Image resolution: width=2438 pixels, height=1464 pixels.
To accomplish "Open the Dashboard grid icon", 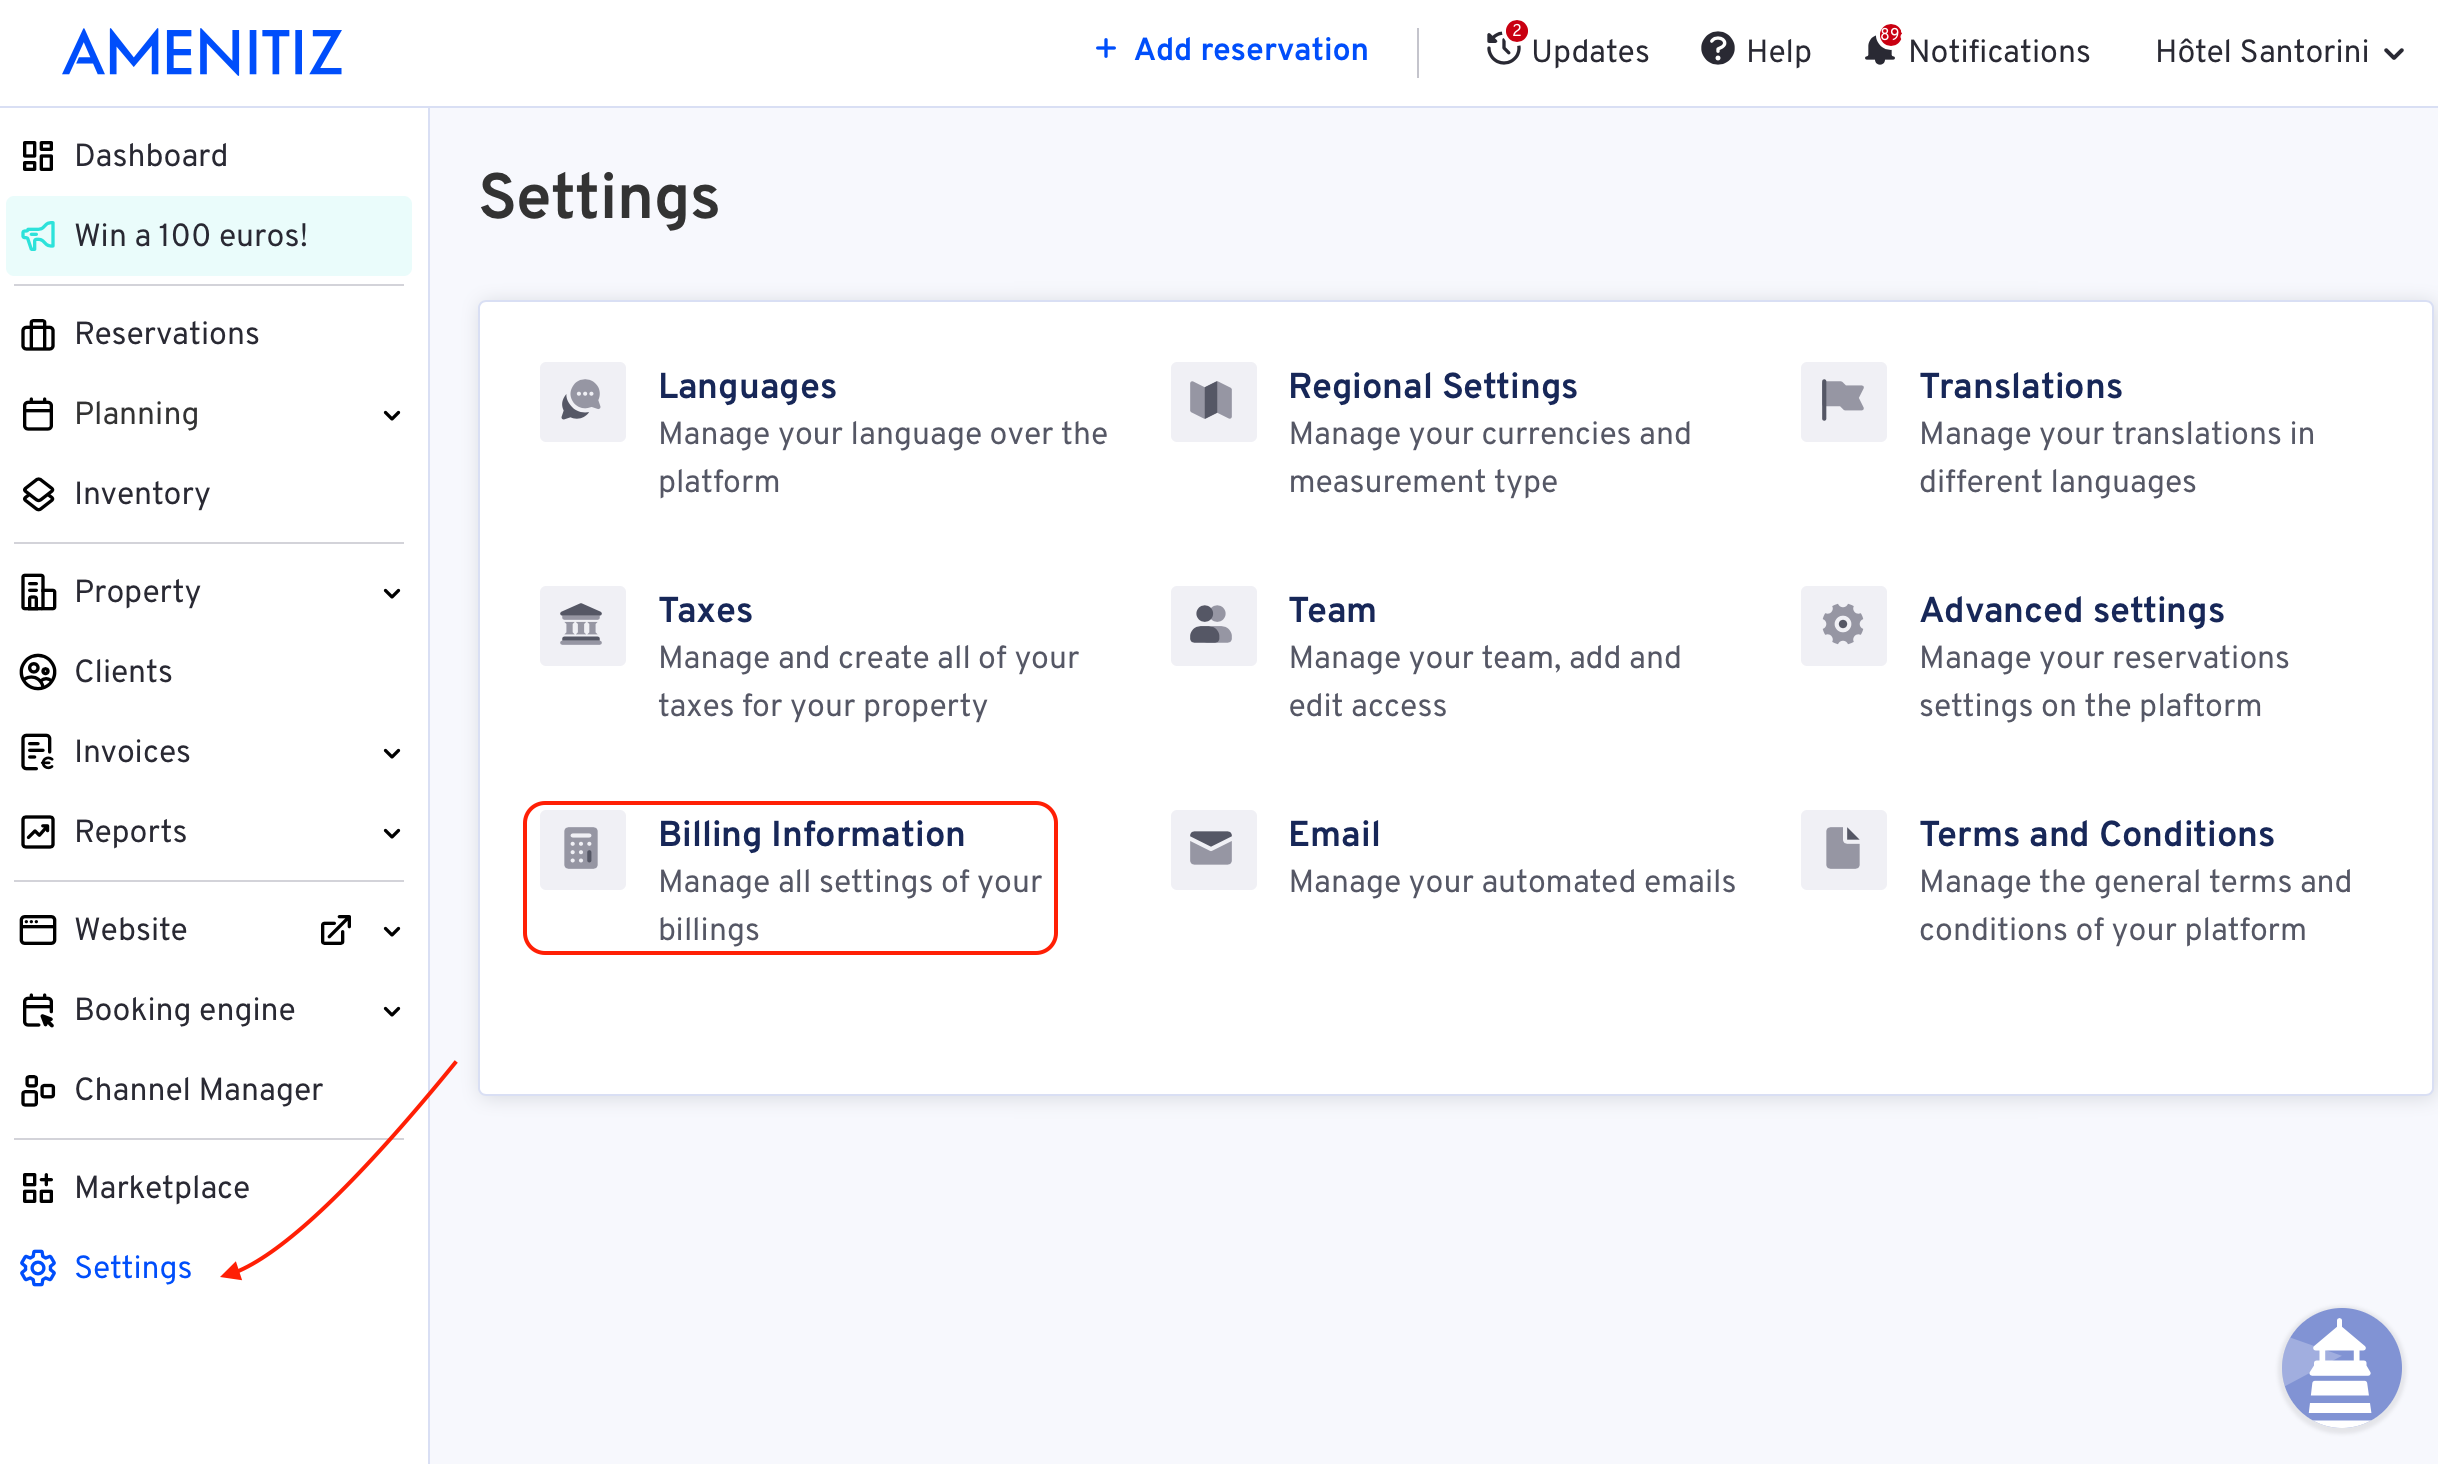I will pos(38,156).
